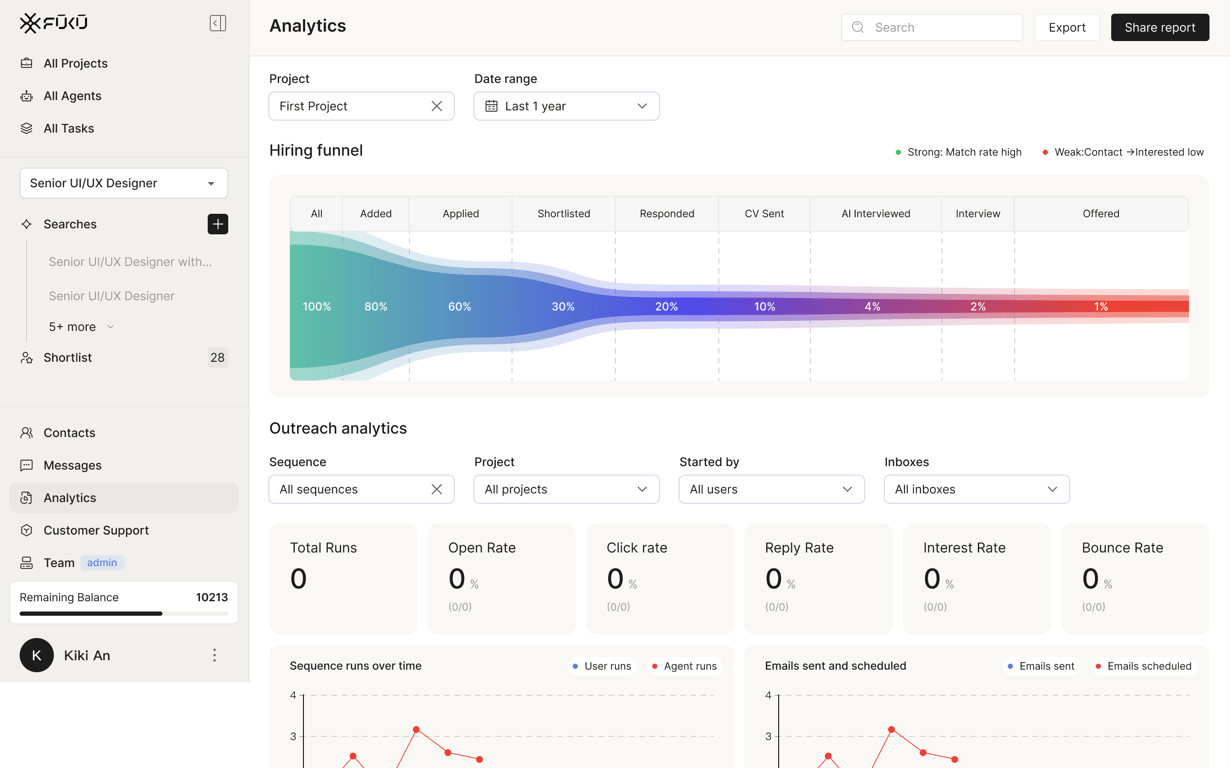This screenshot has height=768, width=1230.
Task: Open the Senior UI/UX Designer dropdown
Action: pyautogui.click(x=124, y=183)
